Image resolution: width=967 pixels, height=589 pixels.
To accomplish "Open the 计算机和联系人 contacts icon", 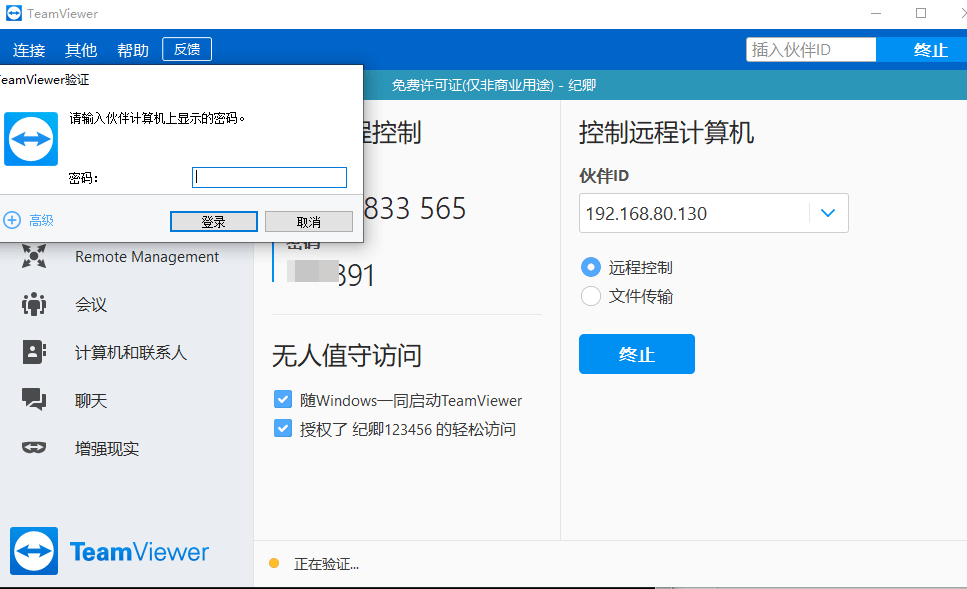I will (34, 352).
